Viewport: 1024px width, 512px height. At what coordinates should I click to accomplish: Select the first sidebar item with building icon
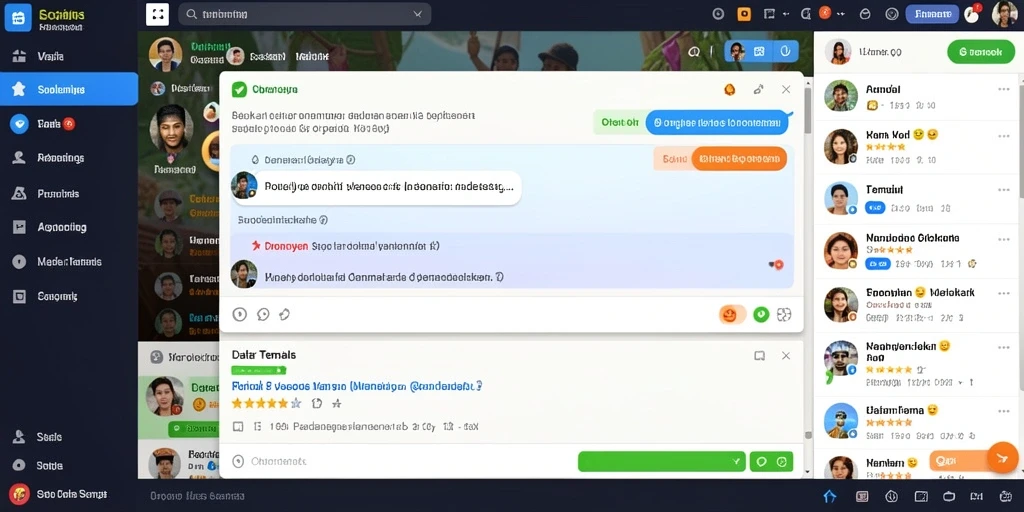click(69, 56)
